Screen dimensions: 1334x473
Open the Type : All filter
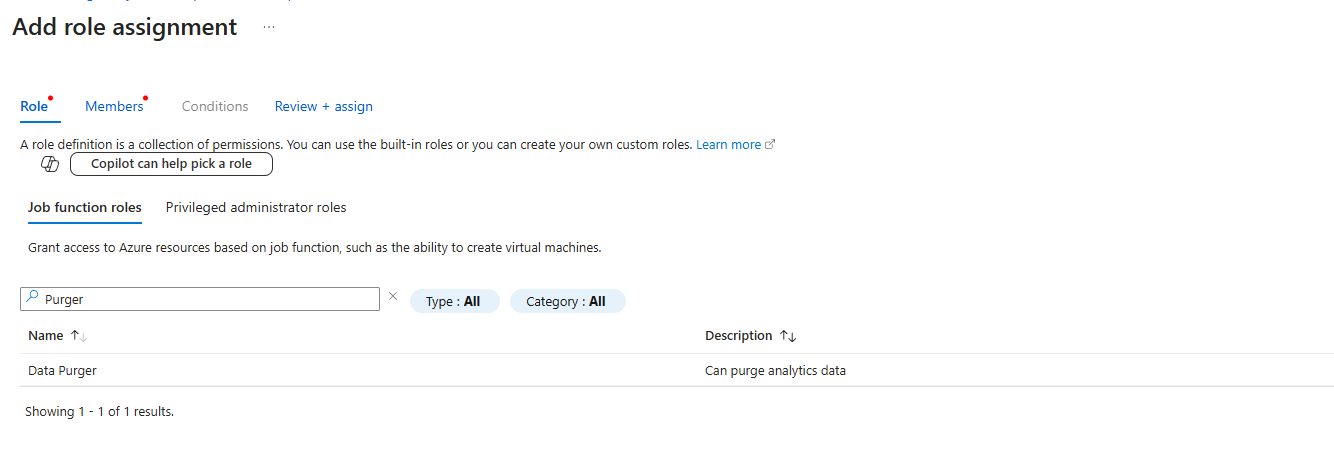(454, 301)
